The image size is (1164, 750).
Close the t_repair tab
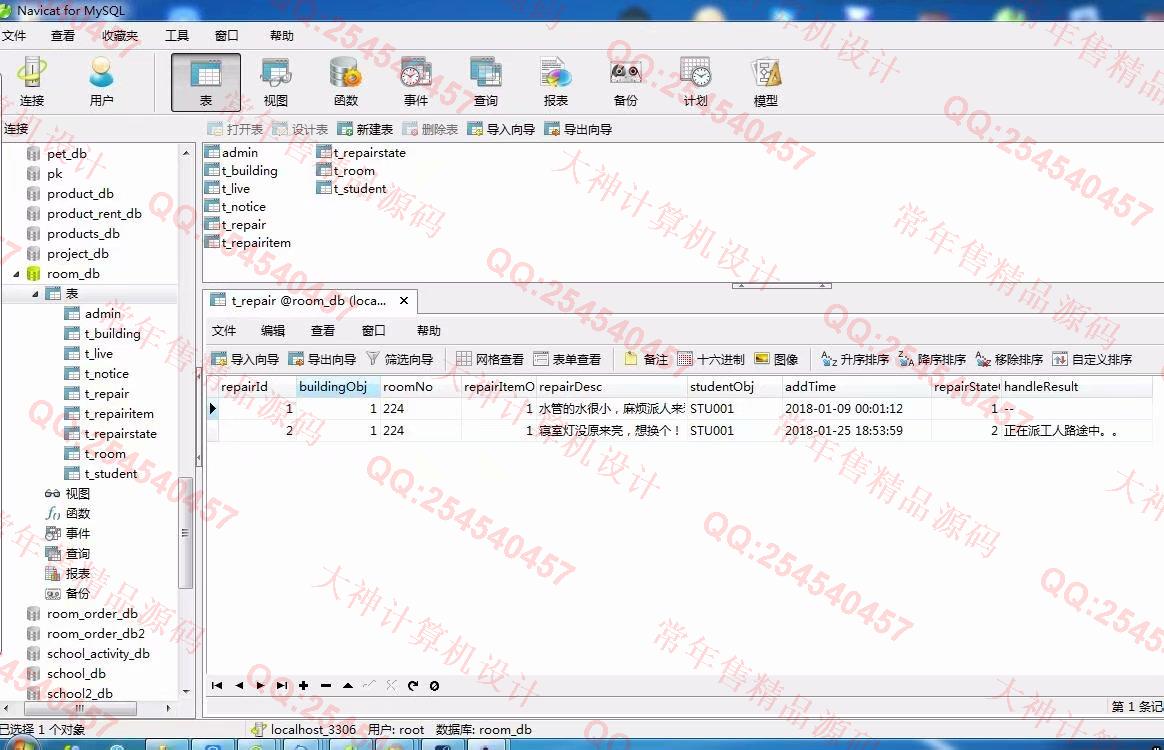pyautogui.click(x=404, y=301)
